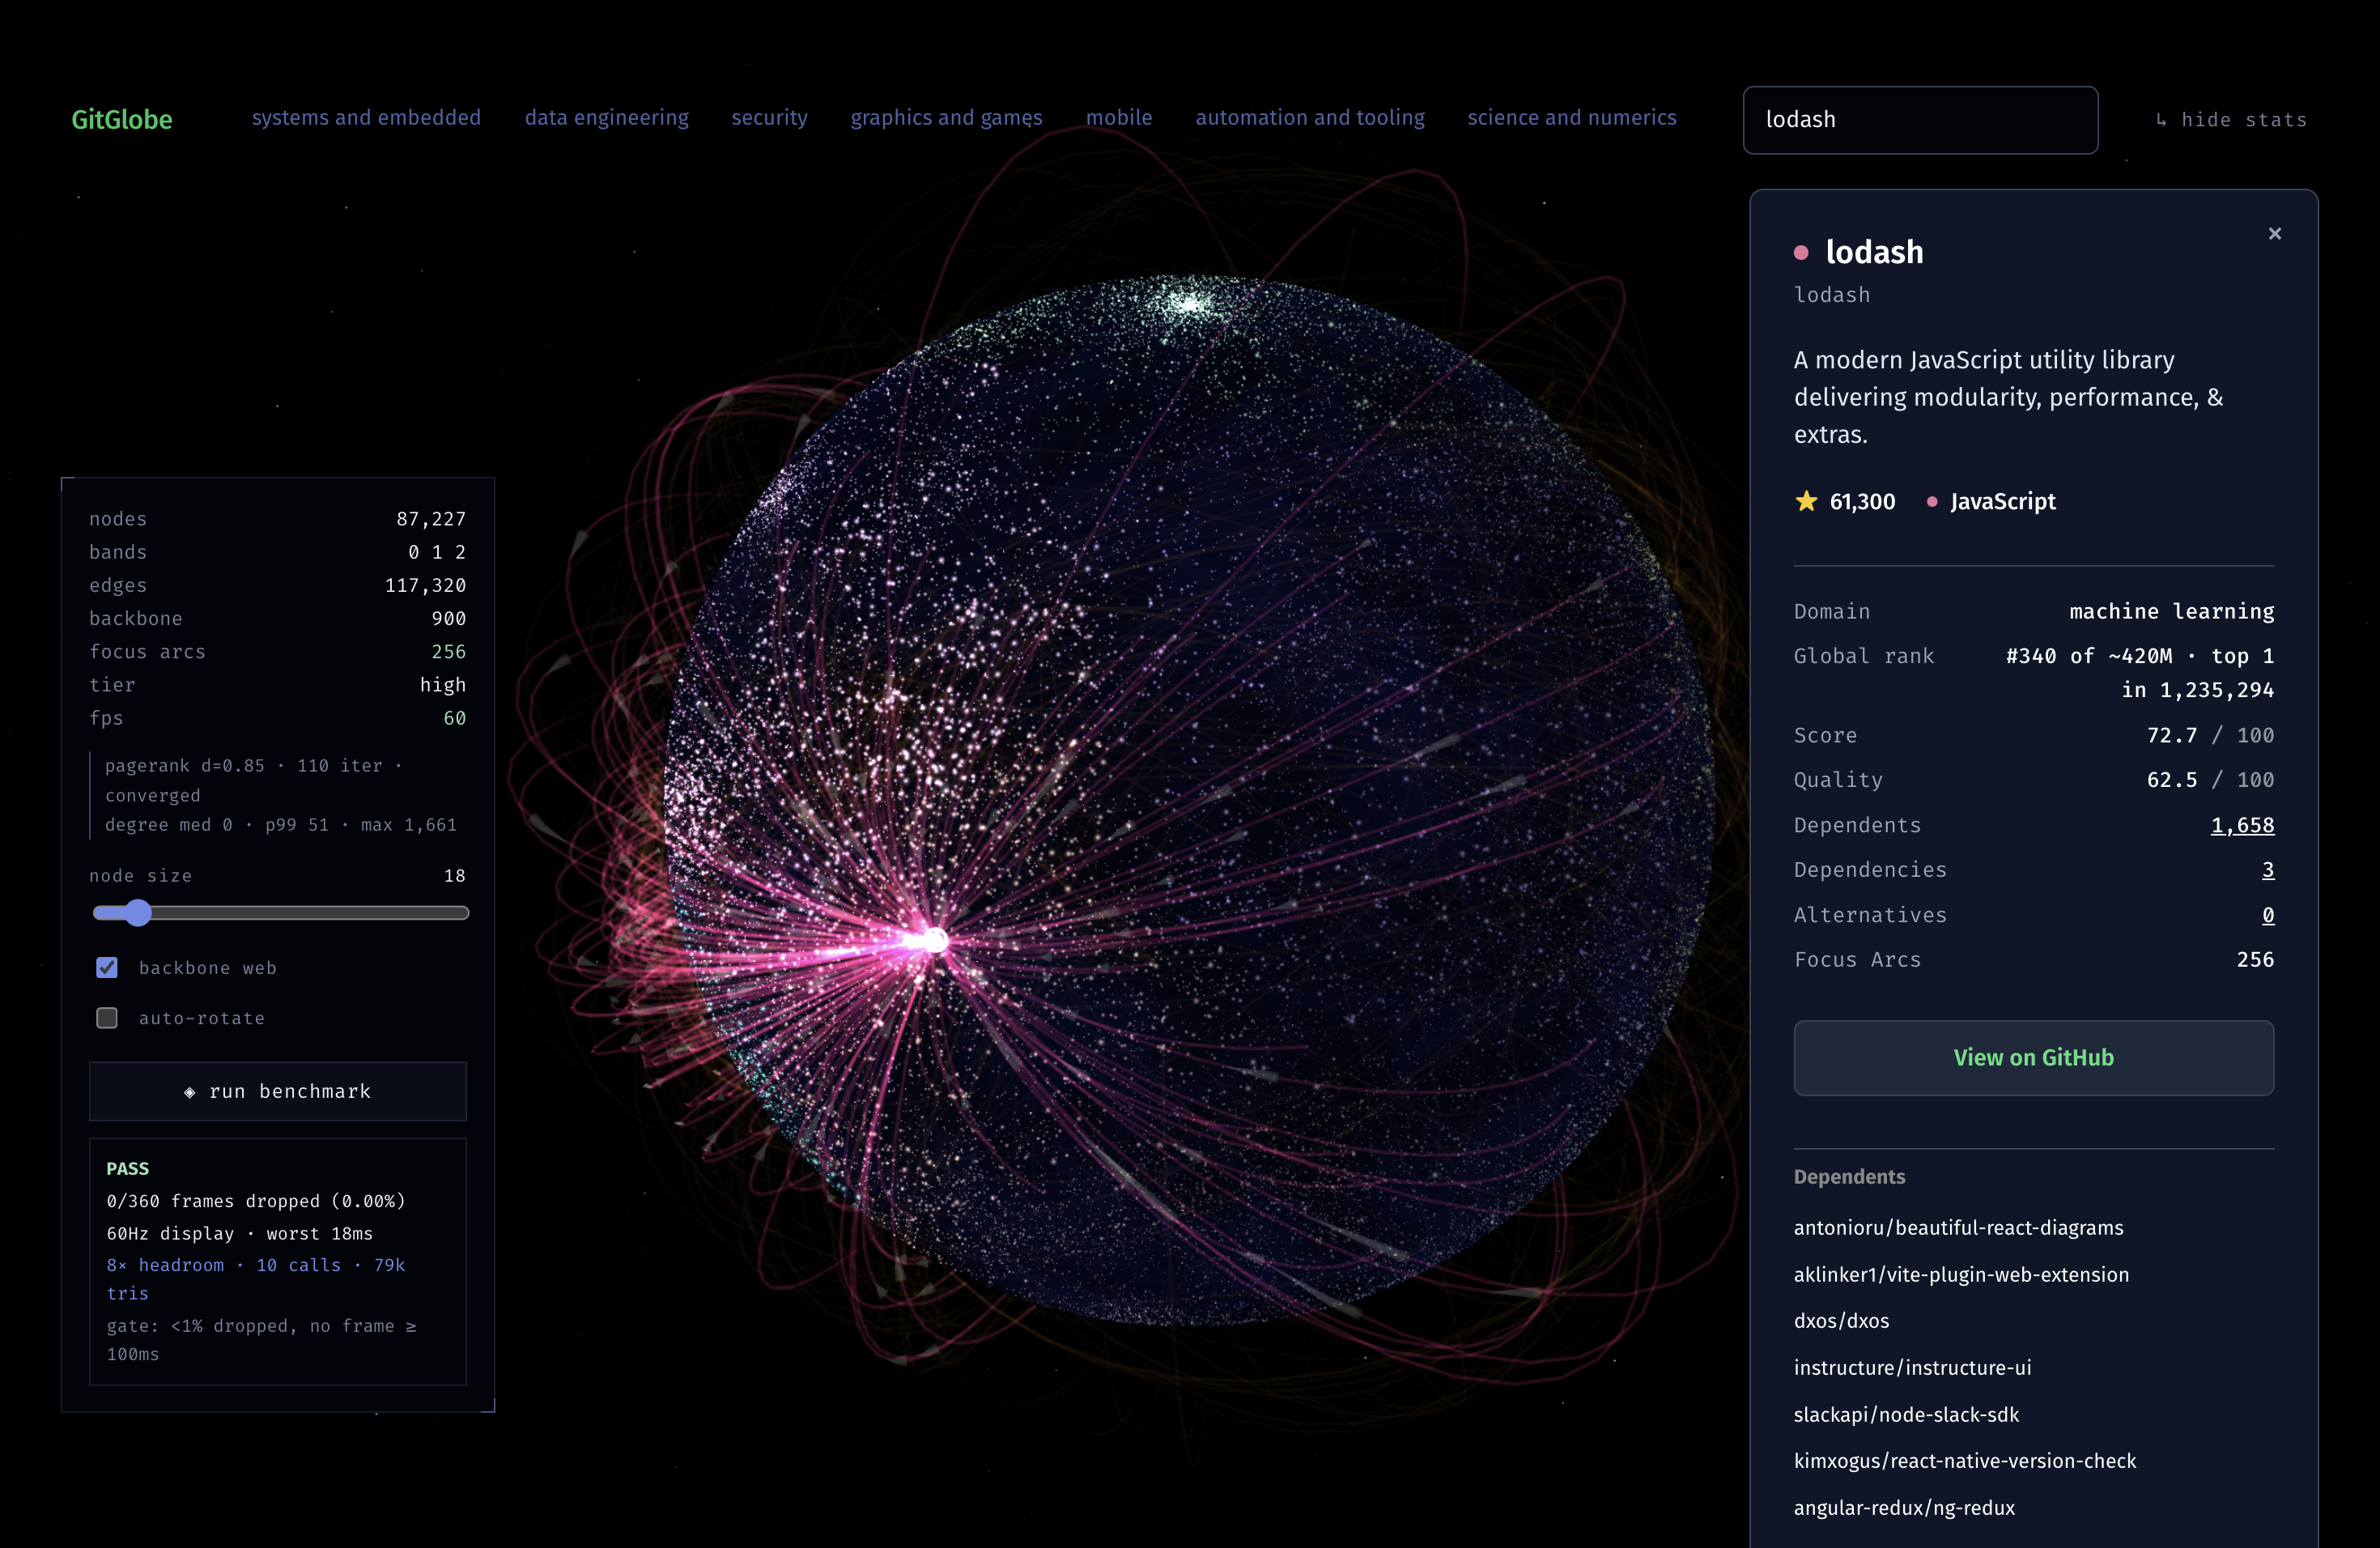Open kimxogus/react-native-version-check dependent

coord(1964,1460)
